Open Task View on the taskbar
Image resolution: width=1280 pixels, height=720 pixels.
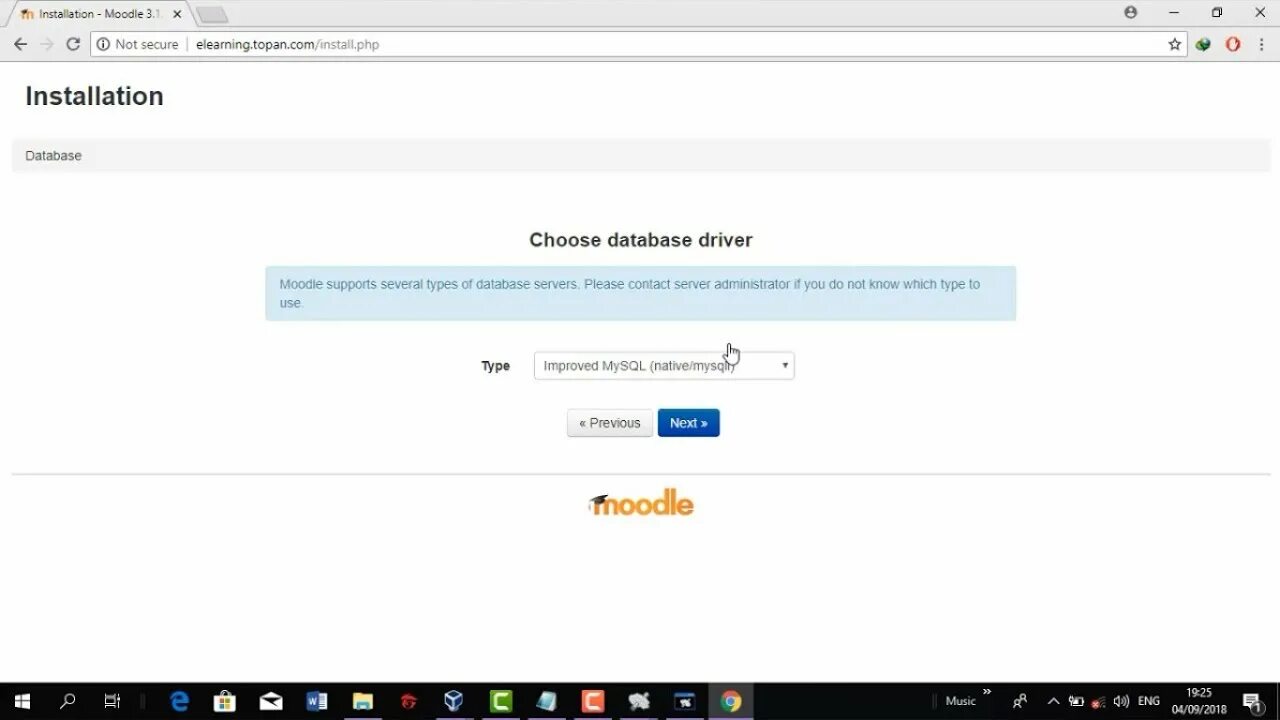click(x=112, y=701)
